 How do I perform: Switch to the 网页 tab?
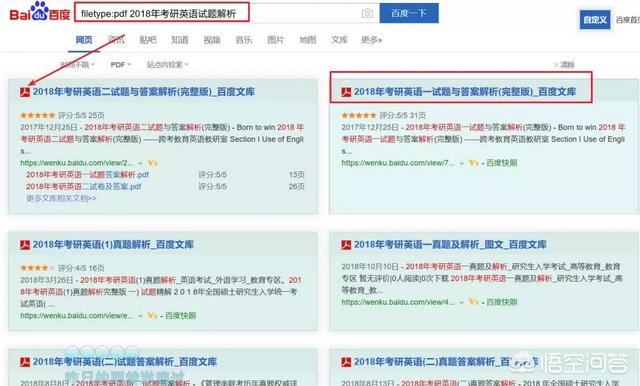84,40
